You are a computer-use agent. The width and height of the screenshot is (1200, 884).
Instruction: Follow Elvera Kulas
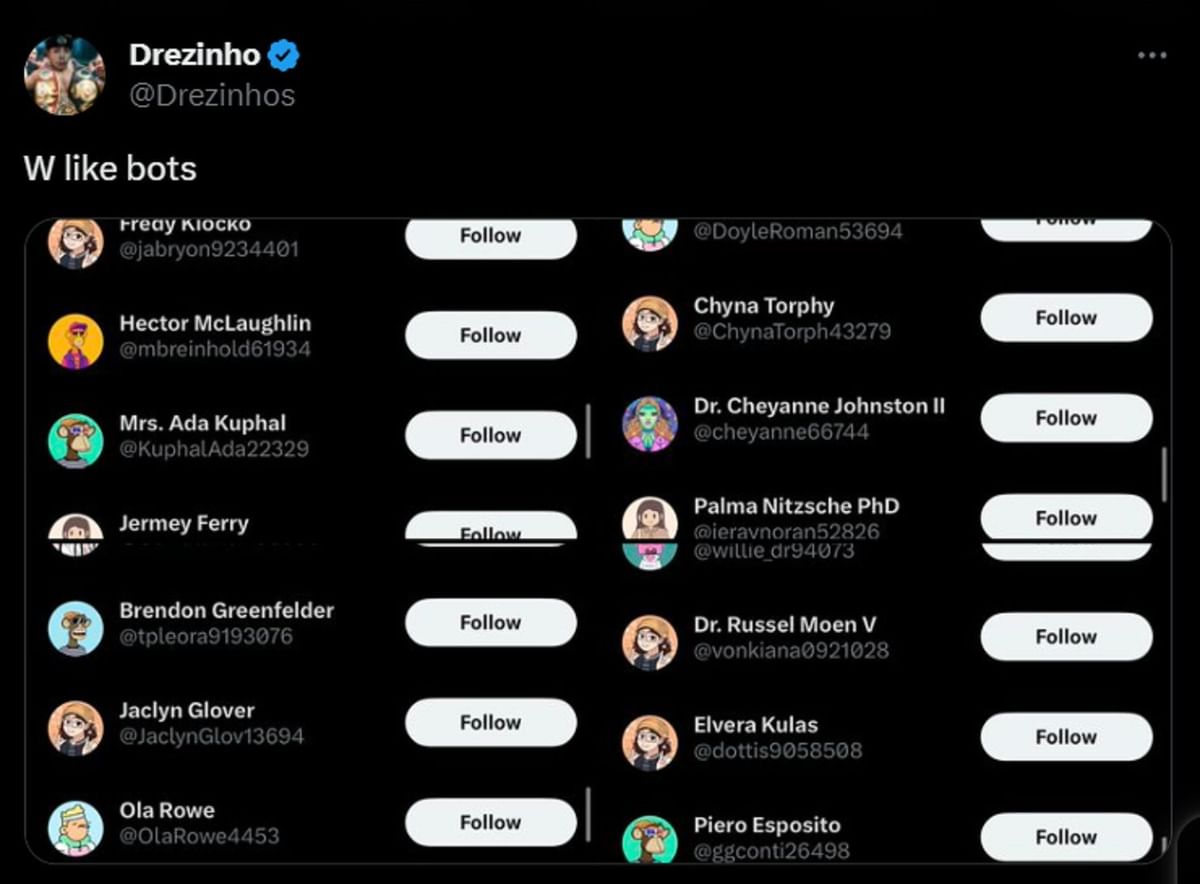(x=1065, y=737)
